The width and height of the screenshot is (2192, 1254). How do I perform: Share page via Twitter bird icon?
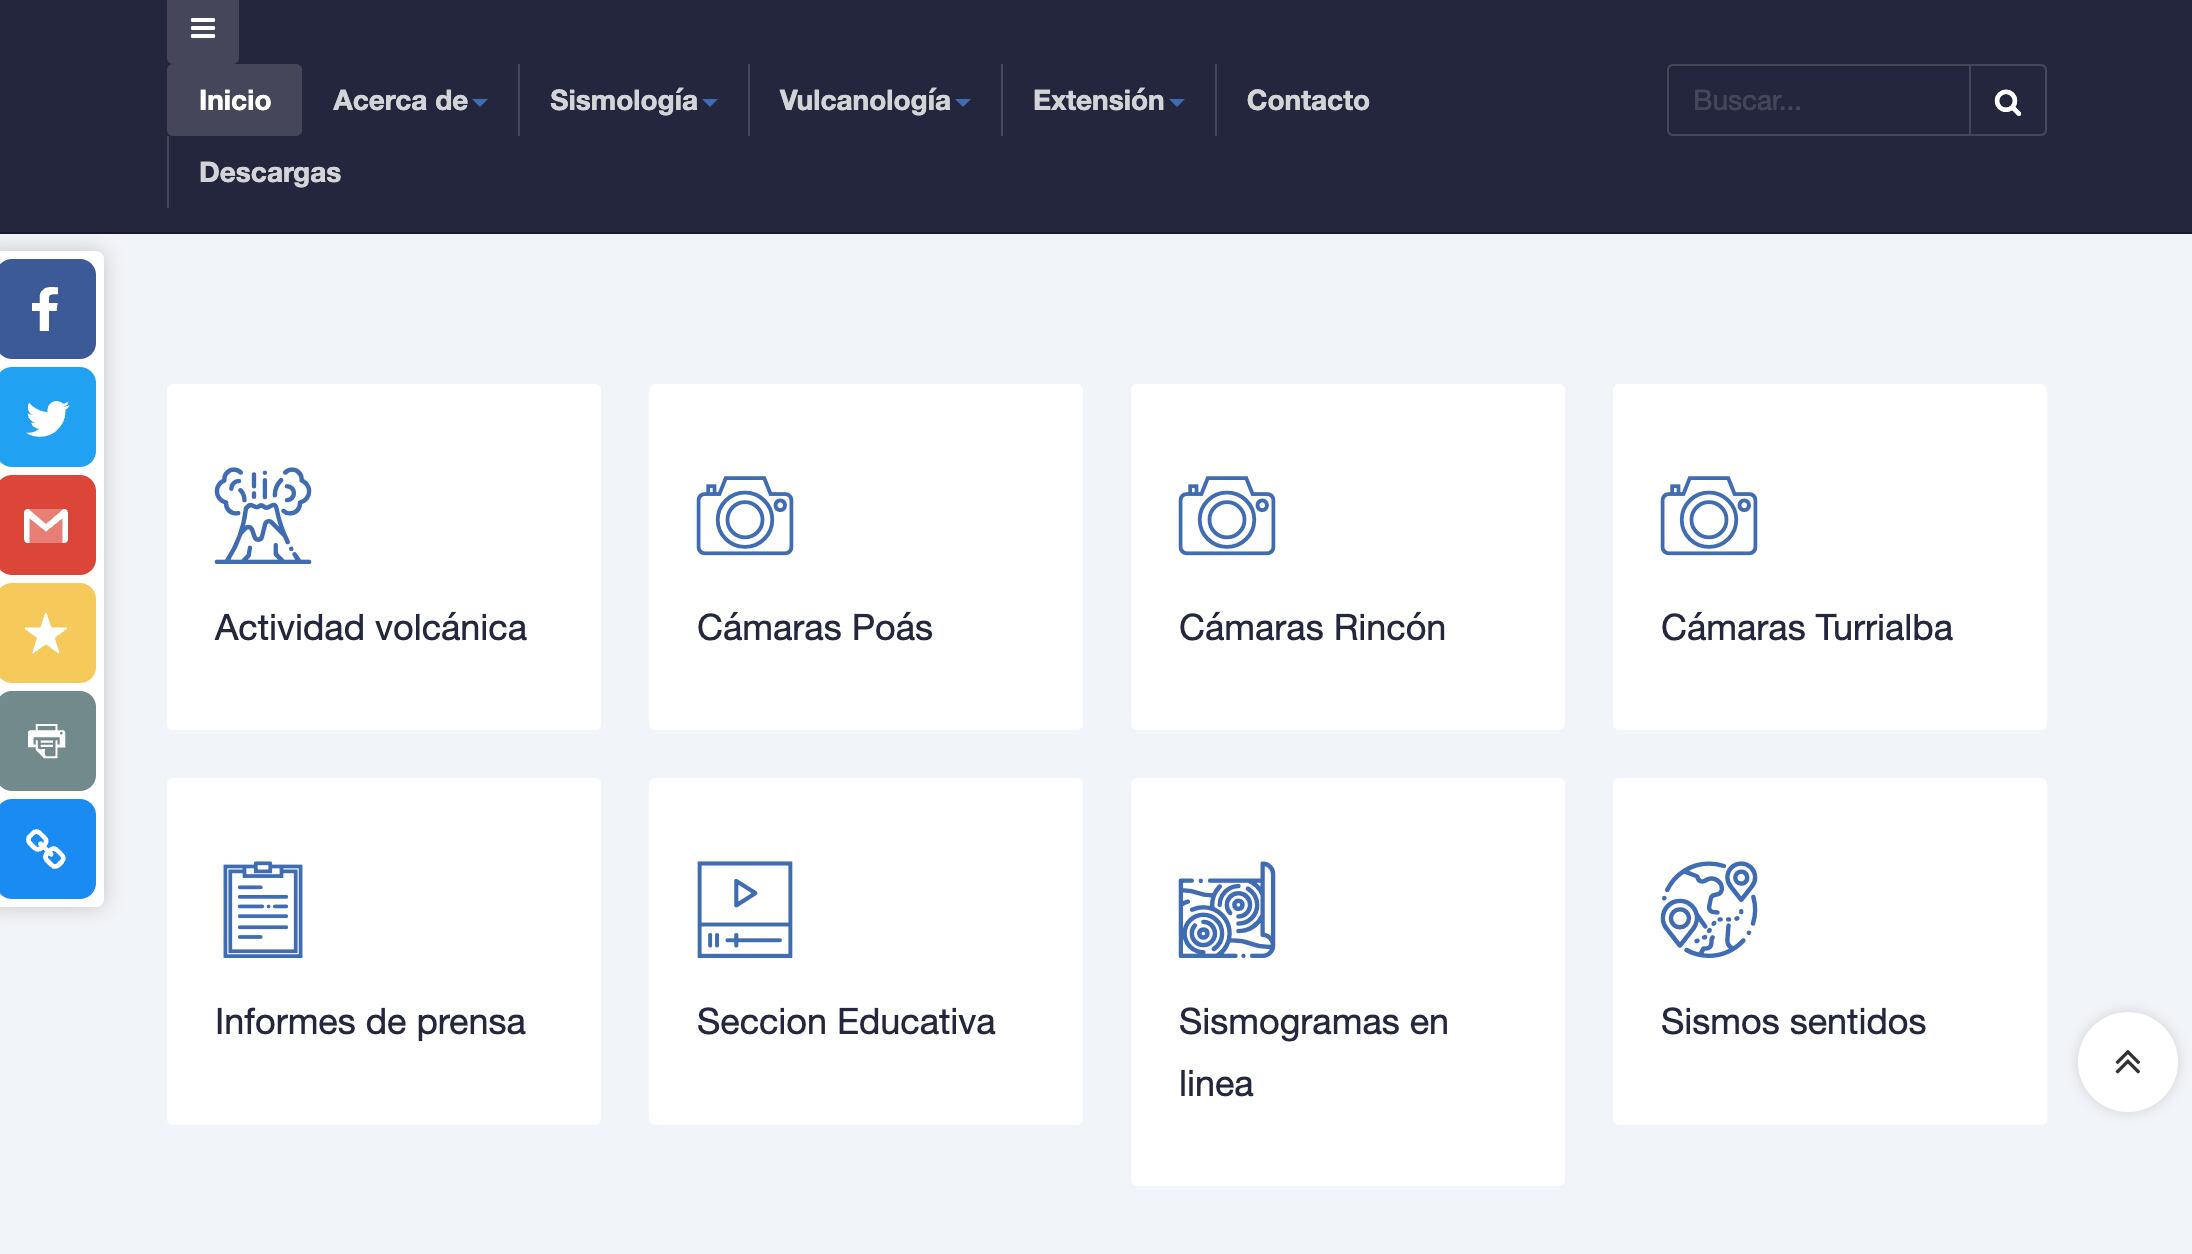46,417
